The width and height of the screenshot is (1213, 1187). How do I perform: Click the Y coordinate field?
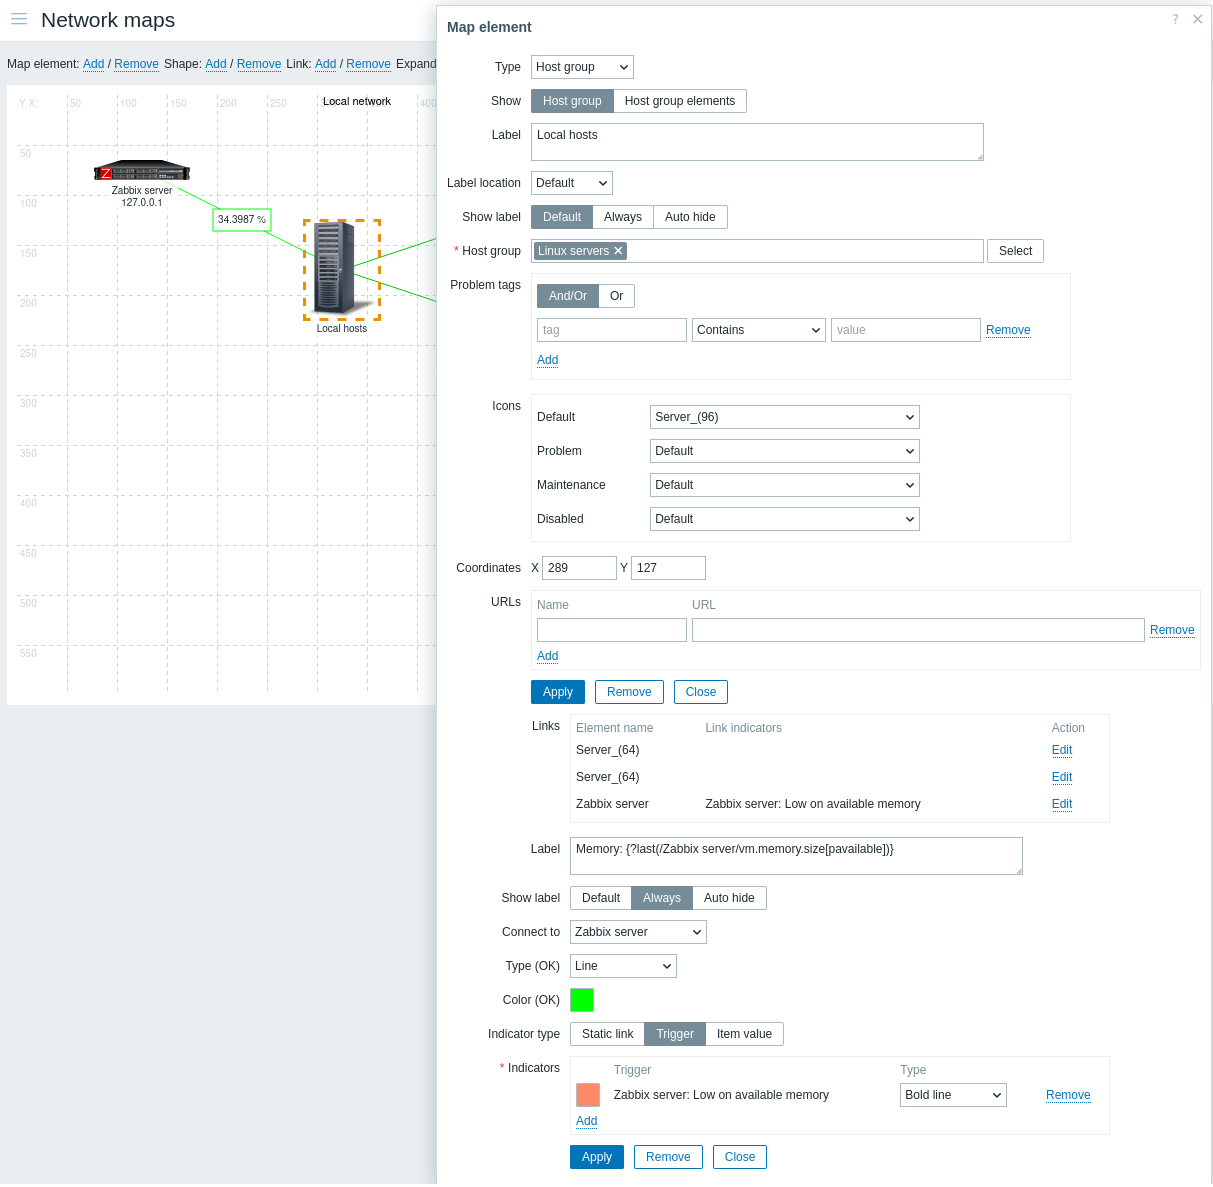(x=669, y=568)
